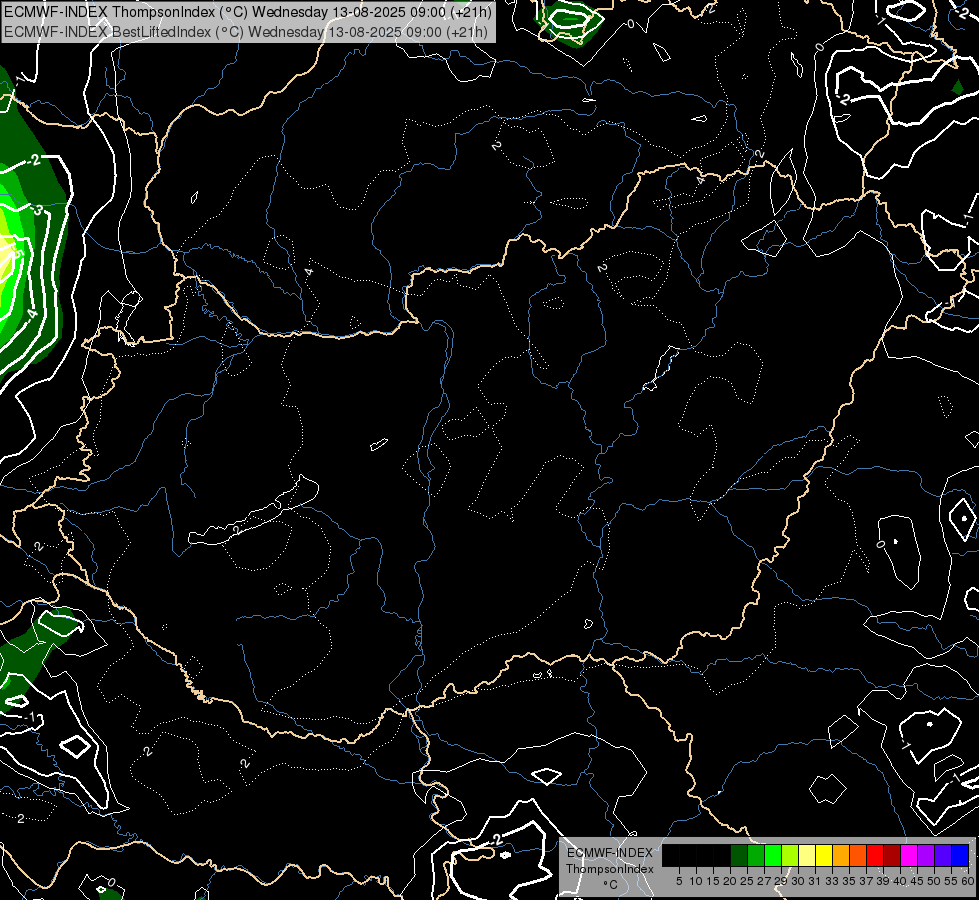
Task: Click legend scale value 60
Action: coord(968,881)
